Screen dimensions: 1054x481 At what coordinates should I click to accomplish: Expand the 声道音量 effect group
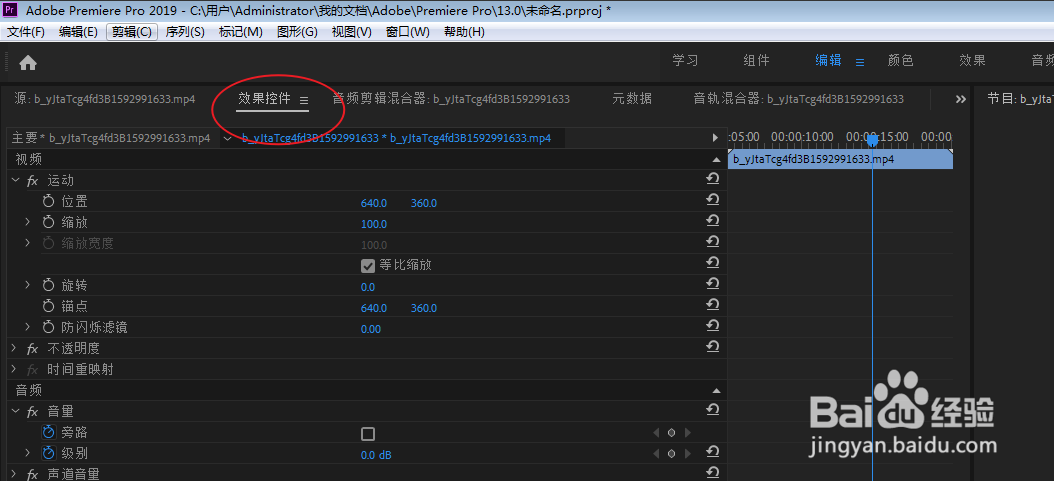click(x=15, y=474)
